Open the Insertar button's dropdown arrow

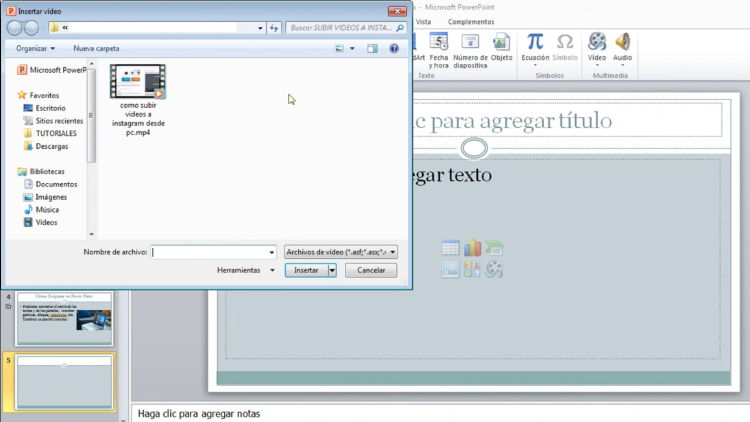332,270
